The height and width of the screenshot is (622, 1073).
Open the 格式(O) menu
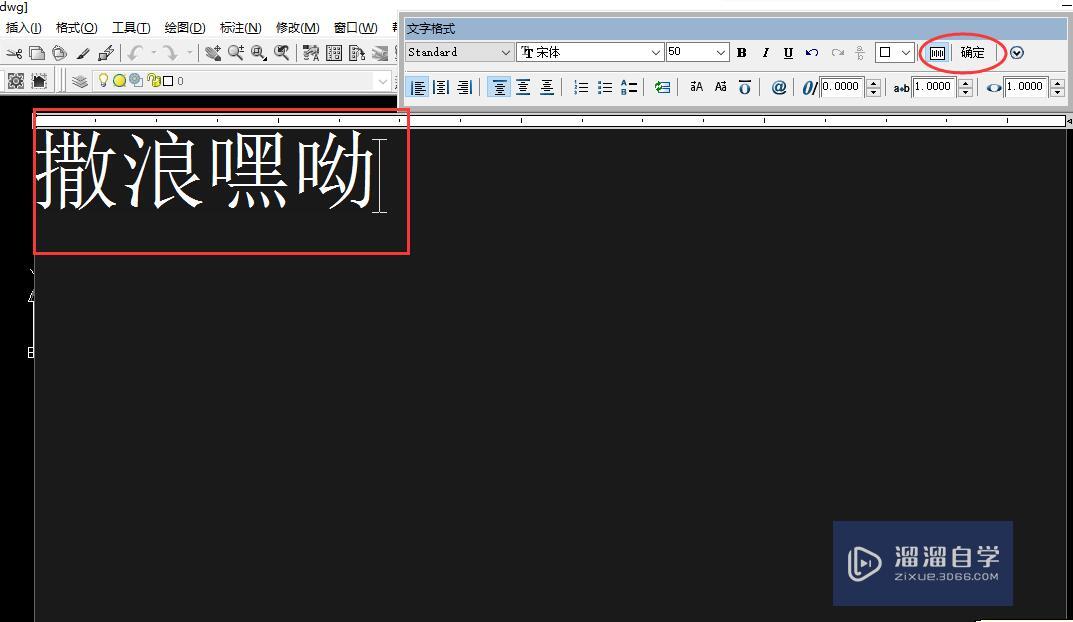tap(77, 27)
